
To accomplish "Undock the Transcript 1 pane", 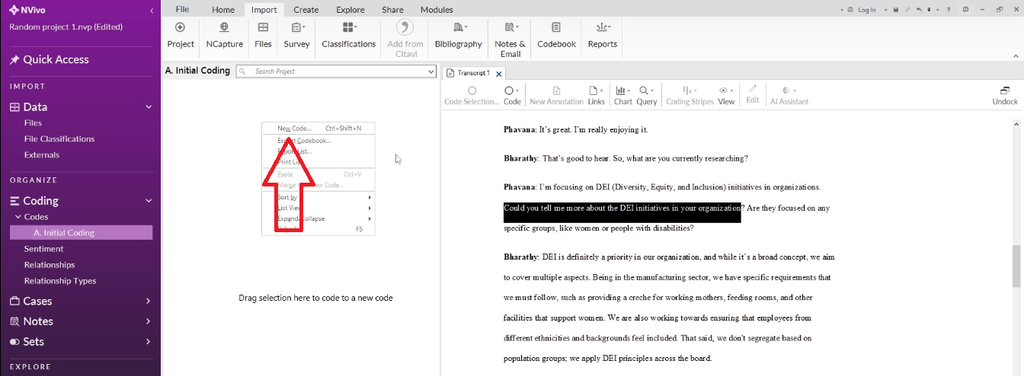I will pos(1004,95).
